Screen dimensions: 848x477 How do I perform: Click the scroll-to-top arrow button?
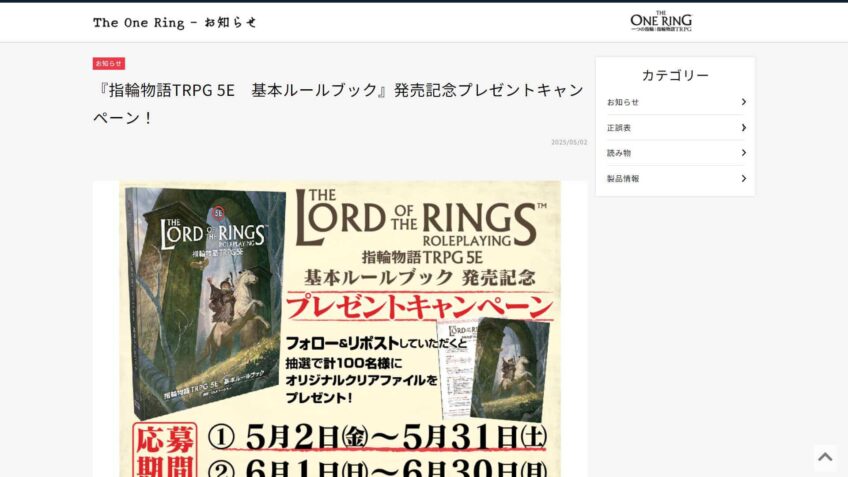pos(825,458)
